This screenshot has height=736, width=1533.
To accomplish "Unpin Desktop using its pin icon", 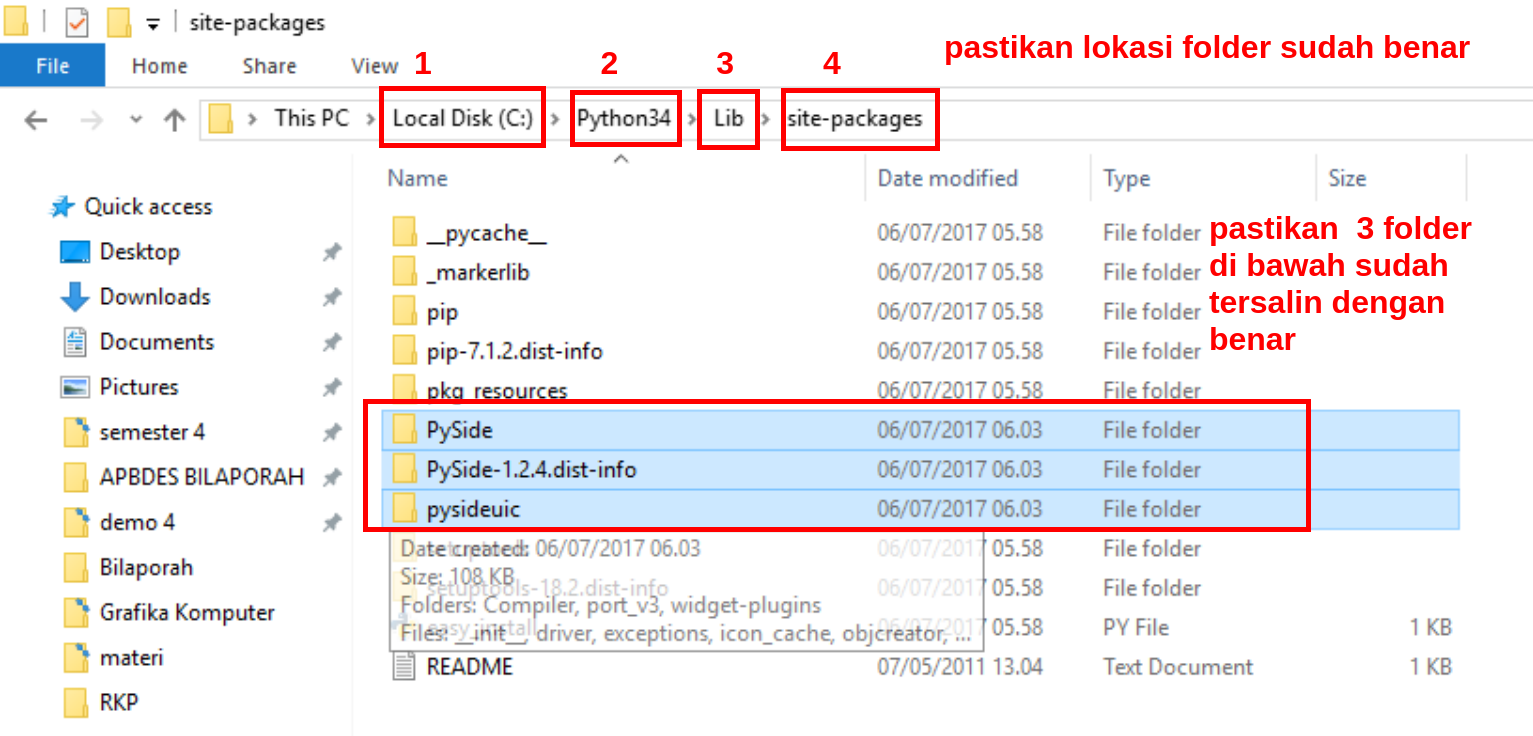I will pyautogui.click(x=332, y=253).
